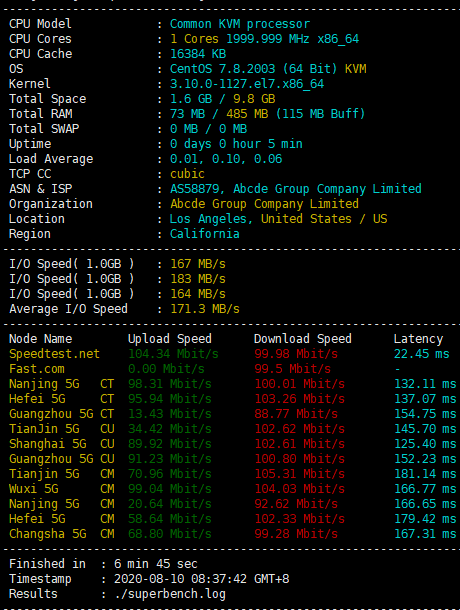Click the OS value 'CentOS 7.8.2003 (64 Bit) KVM'
Screen dimensions: 460x610
point(268,69)
